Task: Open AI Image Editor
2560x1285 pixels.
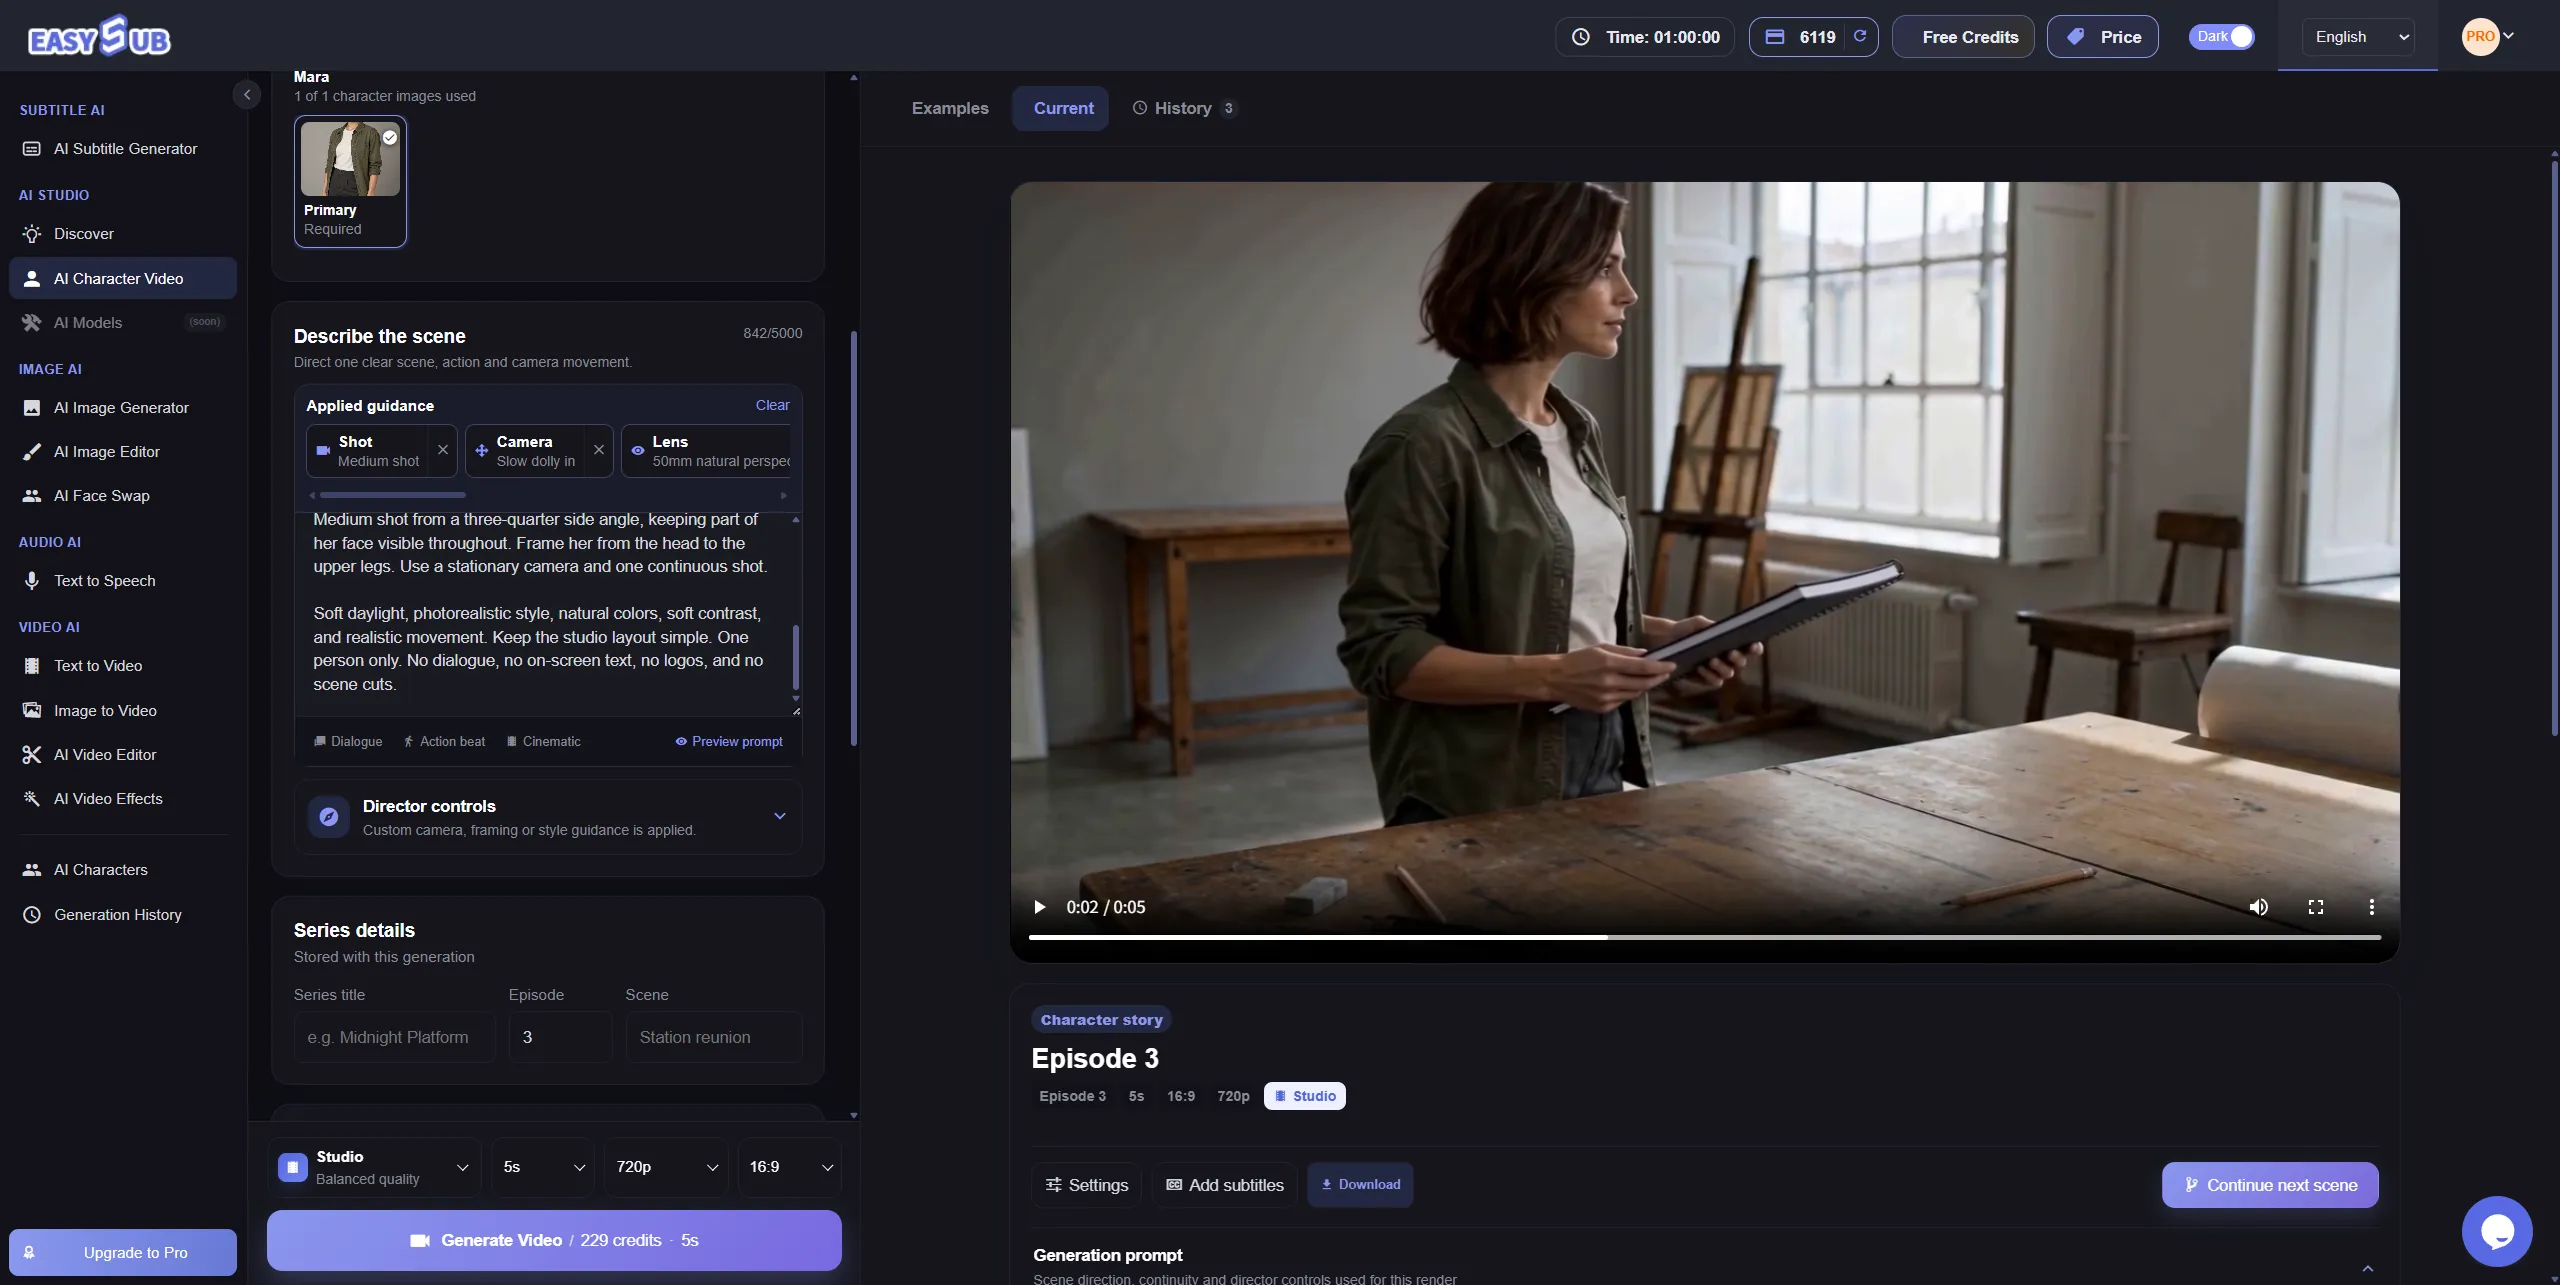Action: click(x=123, y=452)
